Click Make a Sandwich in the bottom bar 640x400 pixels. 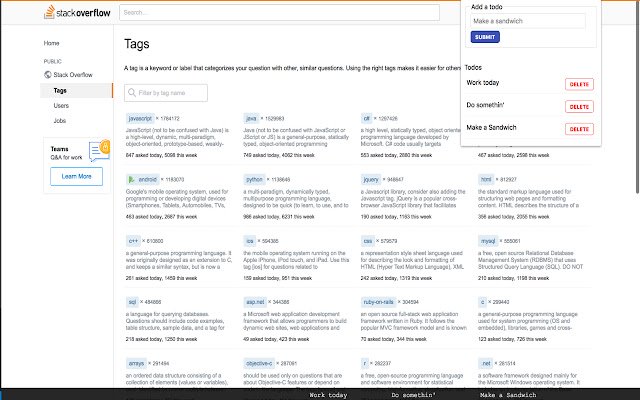tap(508, 395)
